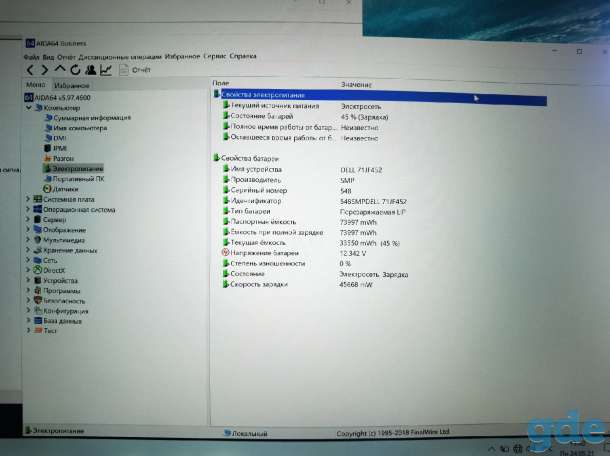The width and height of the screenshot is (610, 456).
Task: Expand the Мультимедиа node
Action: (x=28, y=240)
